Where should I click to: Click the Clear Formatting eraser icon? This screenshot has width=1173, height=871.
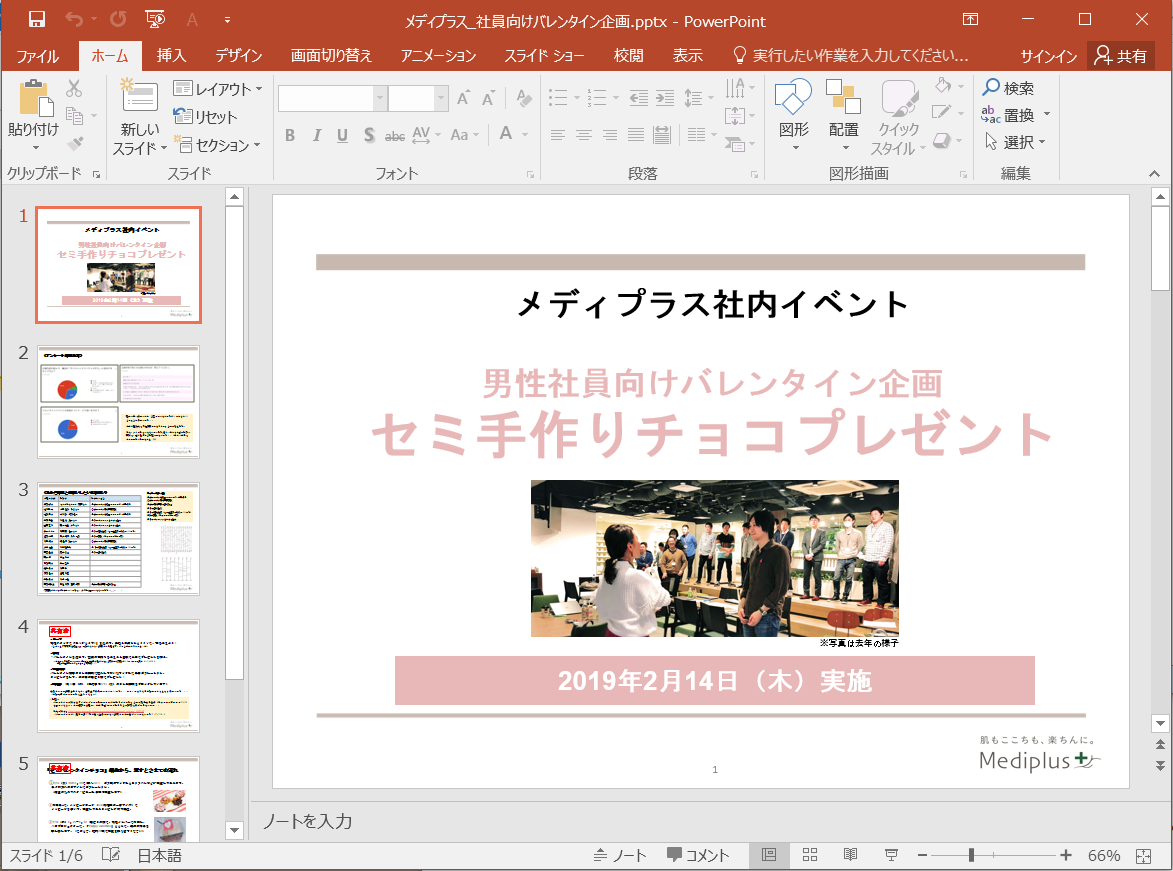524,97
